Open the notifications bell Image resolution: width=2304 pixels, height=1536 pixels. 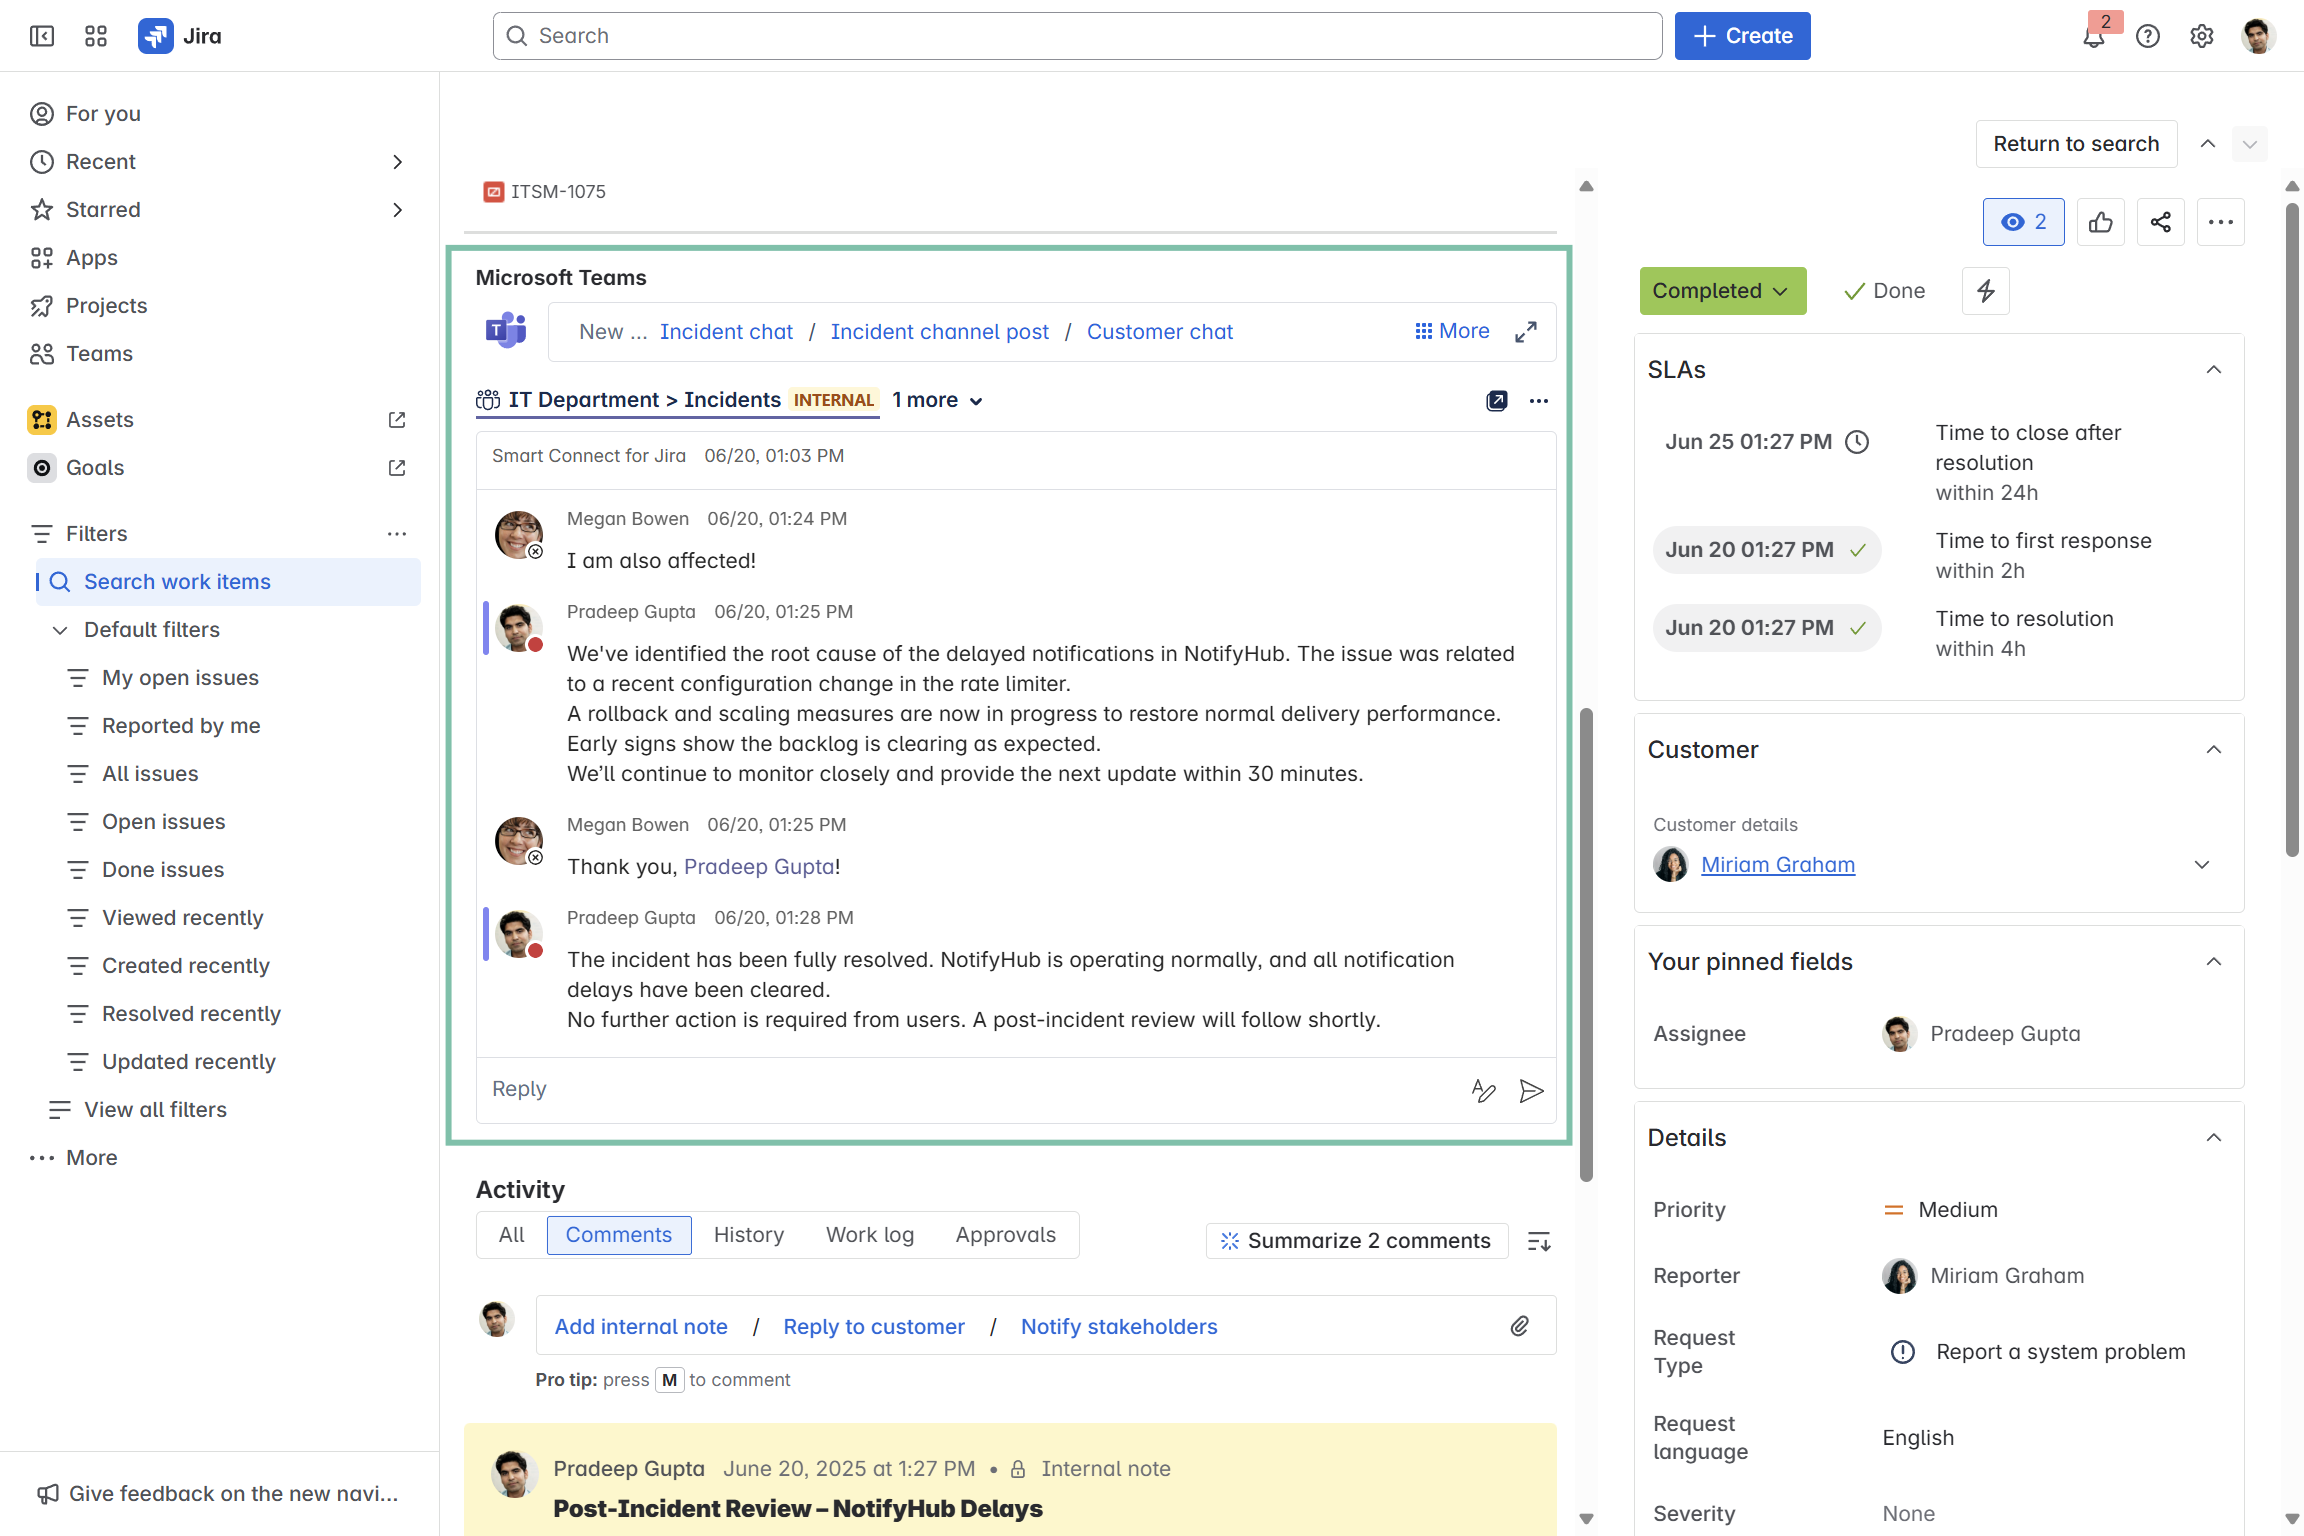click(x=2093, y=37)
